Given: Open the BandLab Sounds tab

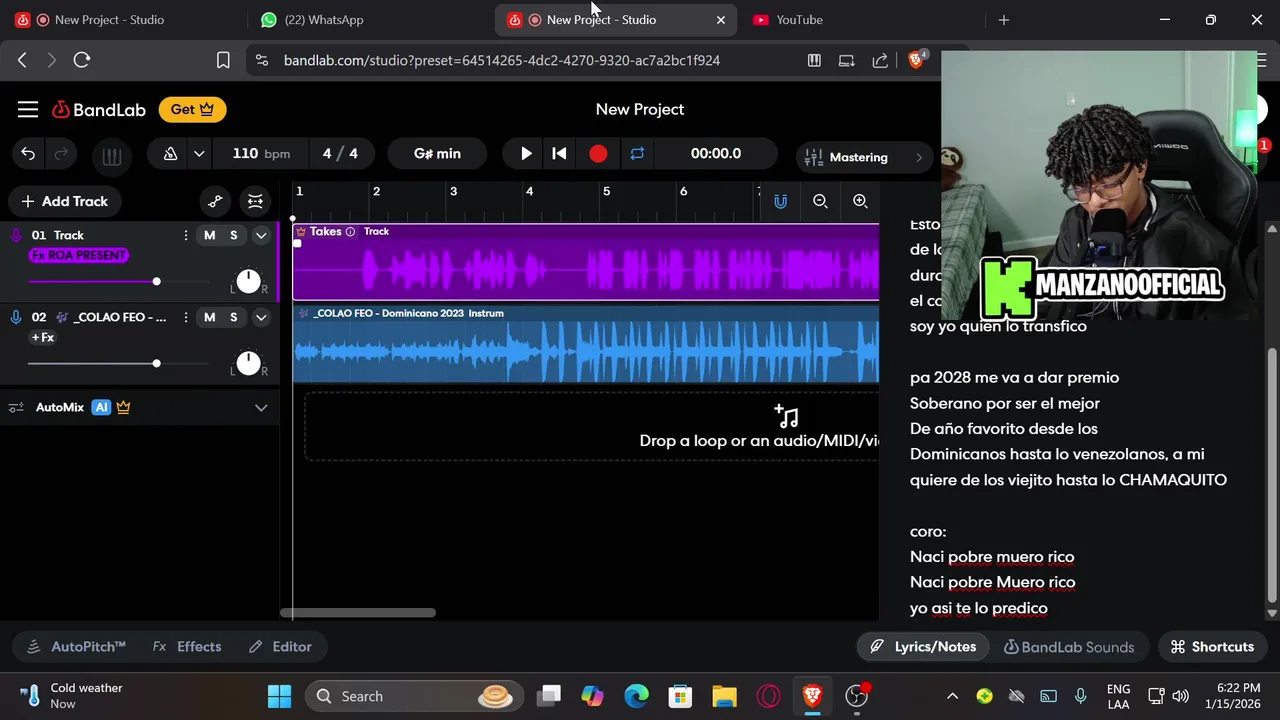Looking at the screenshot, I should pyautogui.click(x=1069, y=646).
